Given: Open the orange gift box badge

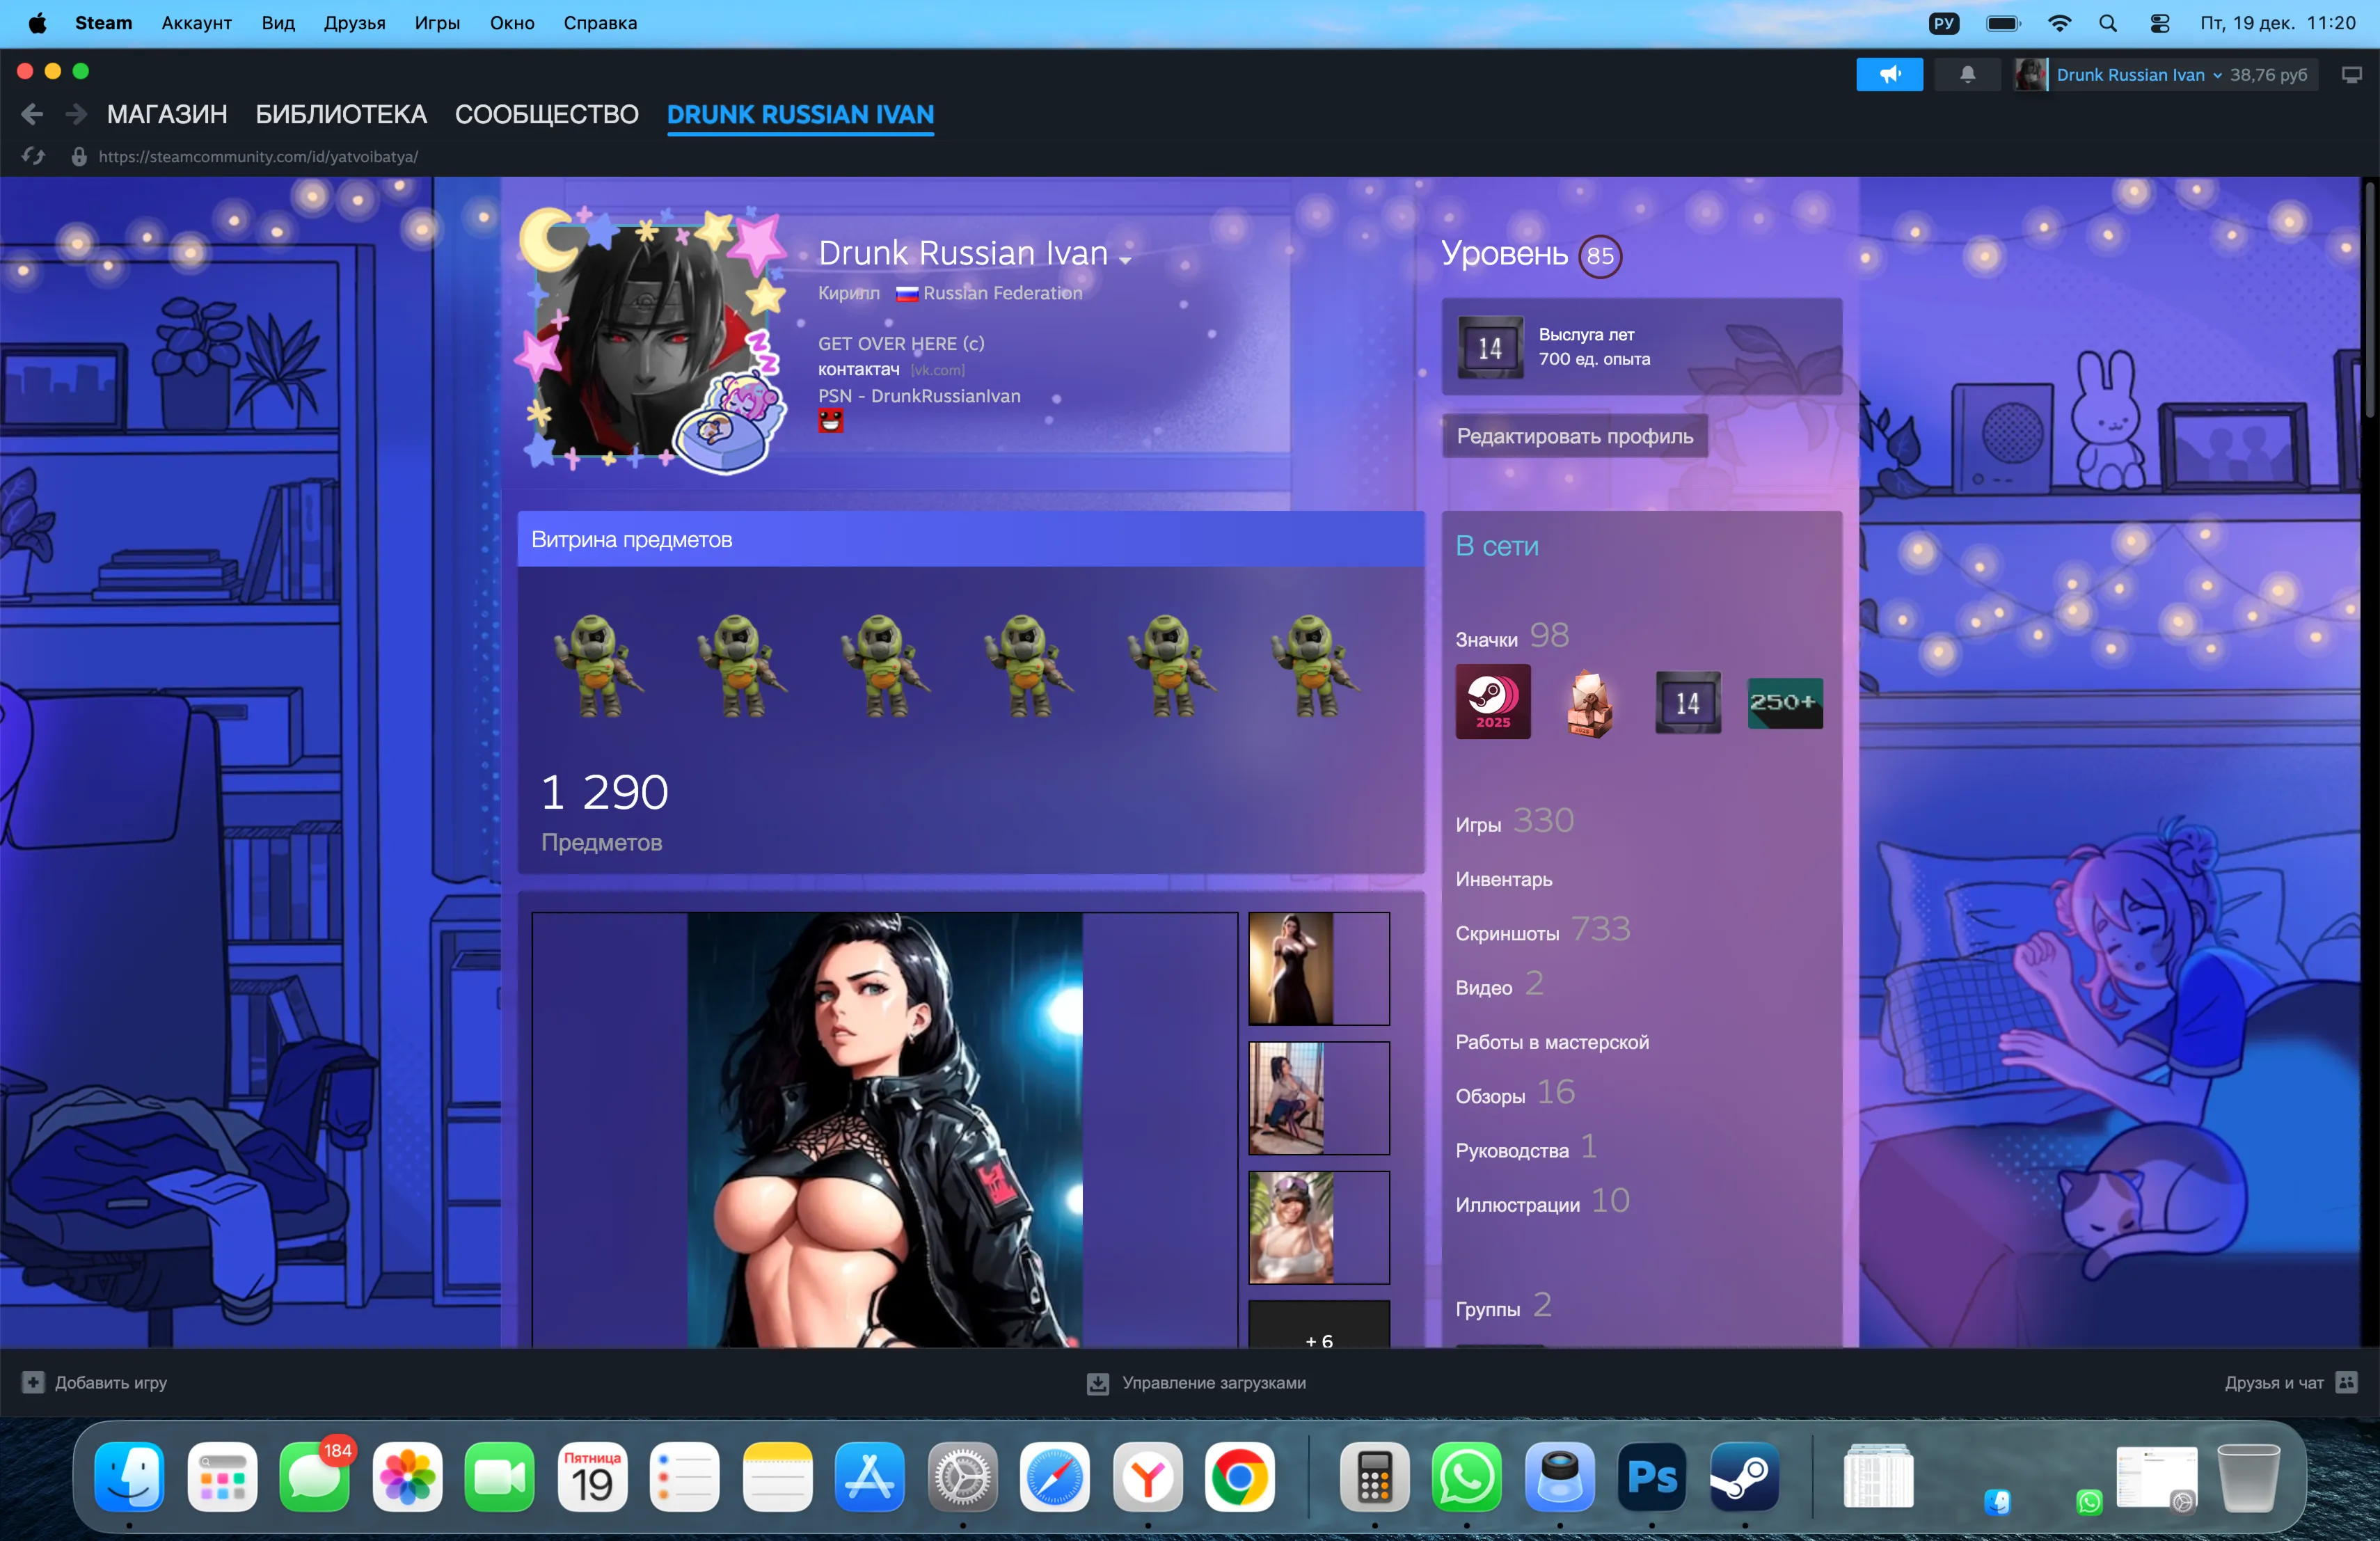Looking at the screenshot, I should coord(1589,702).
